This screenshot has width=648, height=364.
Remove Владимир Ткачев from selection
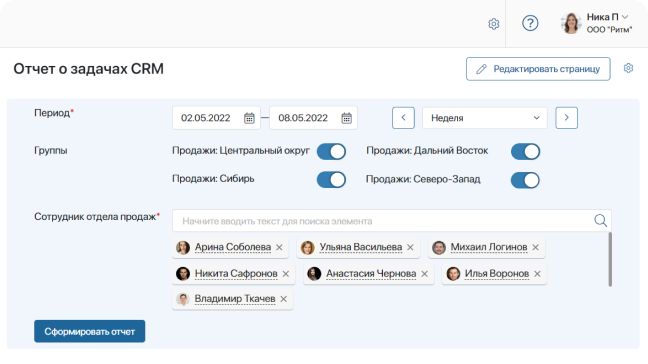click(x=284, y=299)
